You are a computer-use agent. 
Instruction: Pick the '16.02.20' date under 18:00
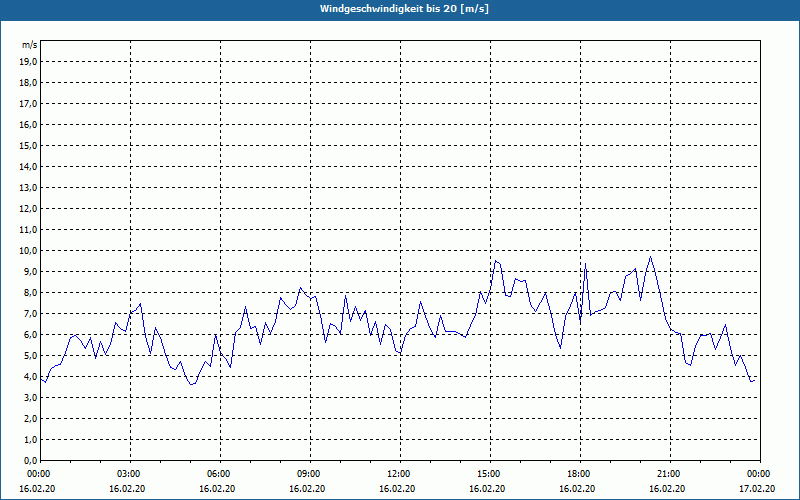[577, 488]
